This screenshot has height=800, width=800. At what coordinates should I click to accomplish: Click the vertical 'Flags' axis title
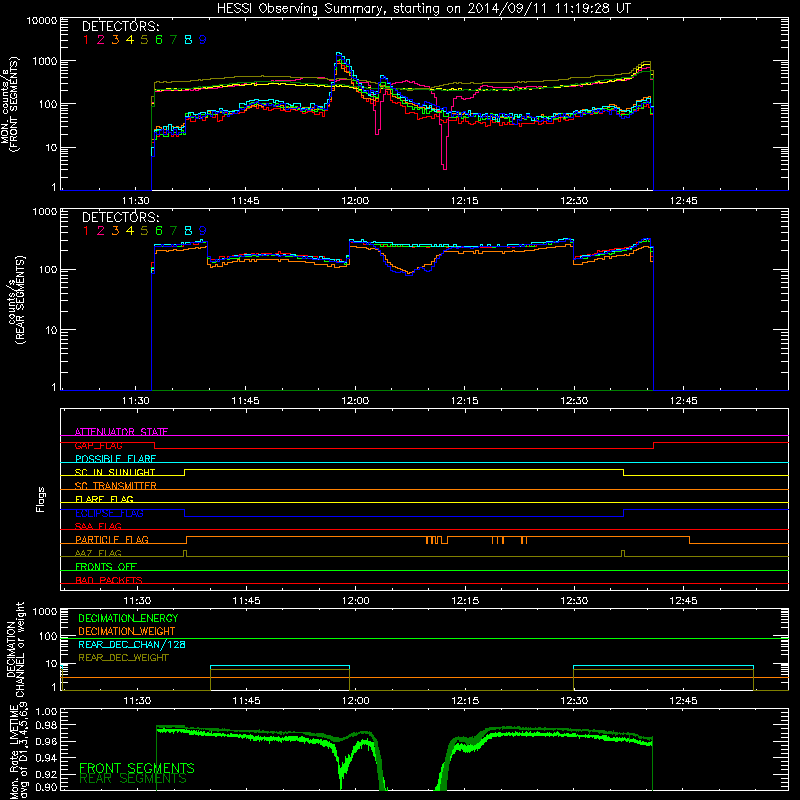pyautogui.click(x=41, y=499)
